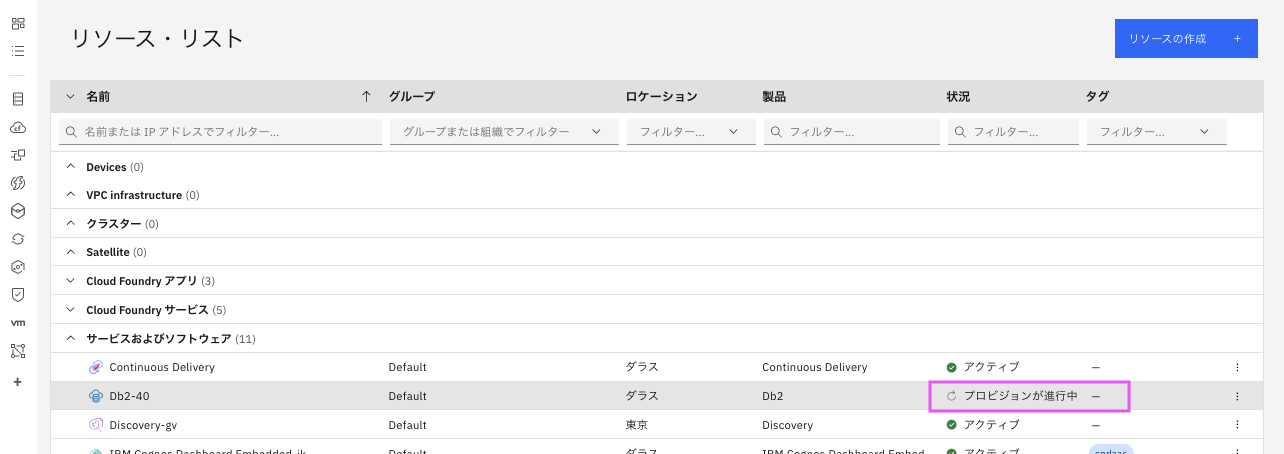The width and height of the screenshot is (1284, 454).
Task: Expand the Cloud Foundry アプリ (3) group
Action: [70, 281]
